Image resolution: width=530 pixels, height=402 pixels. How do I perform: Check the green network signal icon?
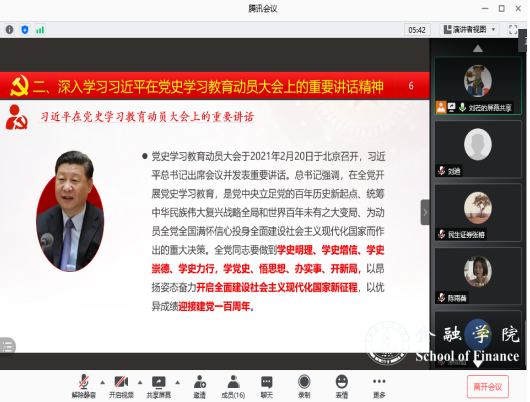(x=40, y=30)
